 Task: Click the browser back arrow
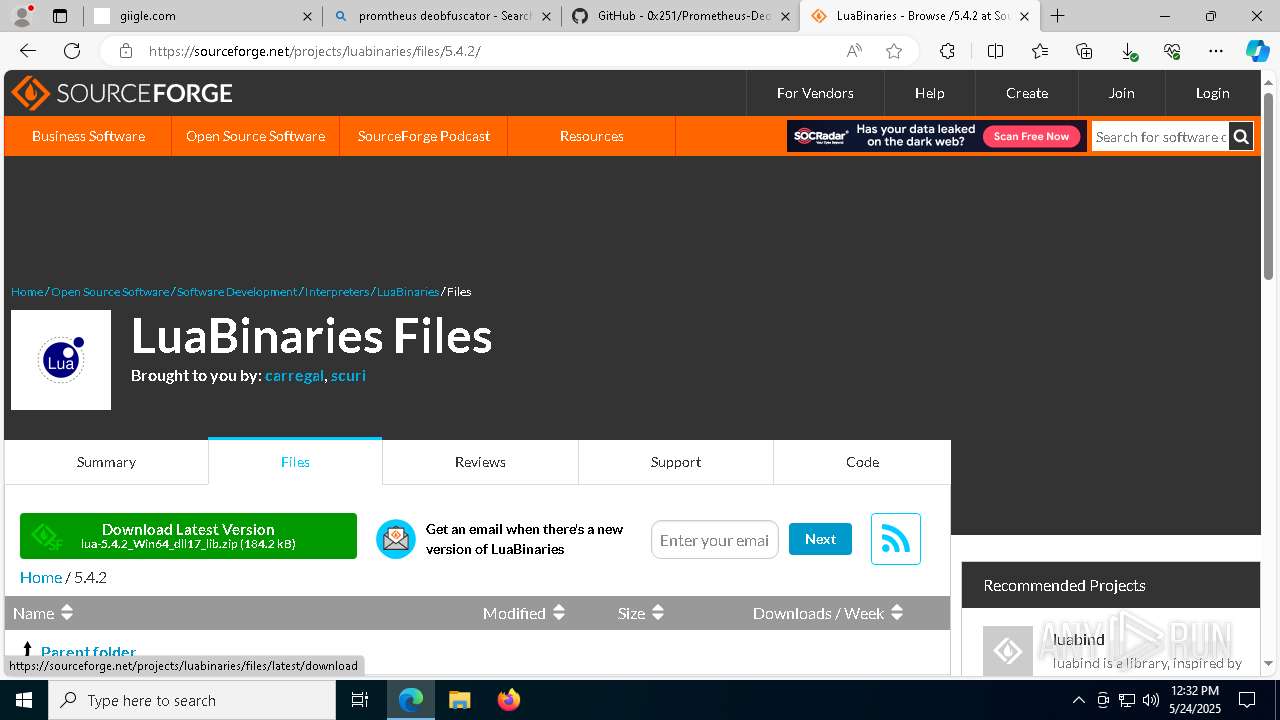click(x=28, y=51)
